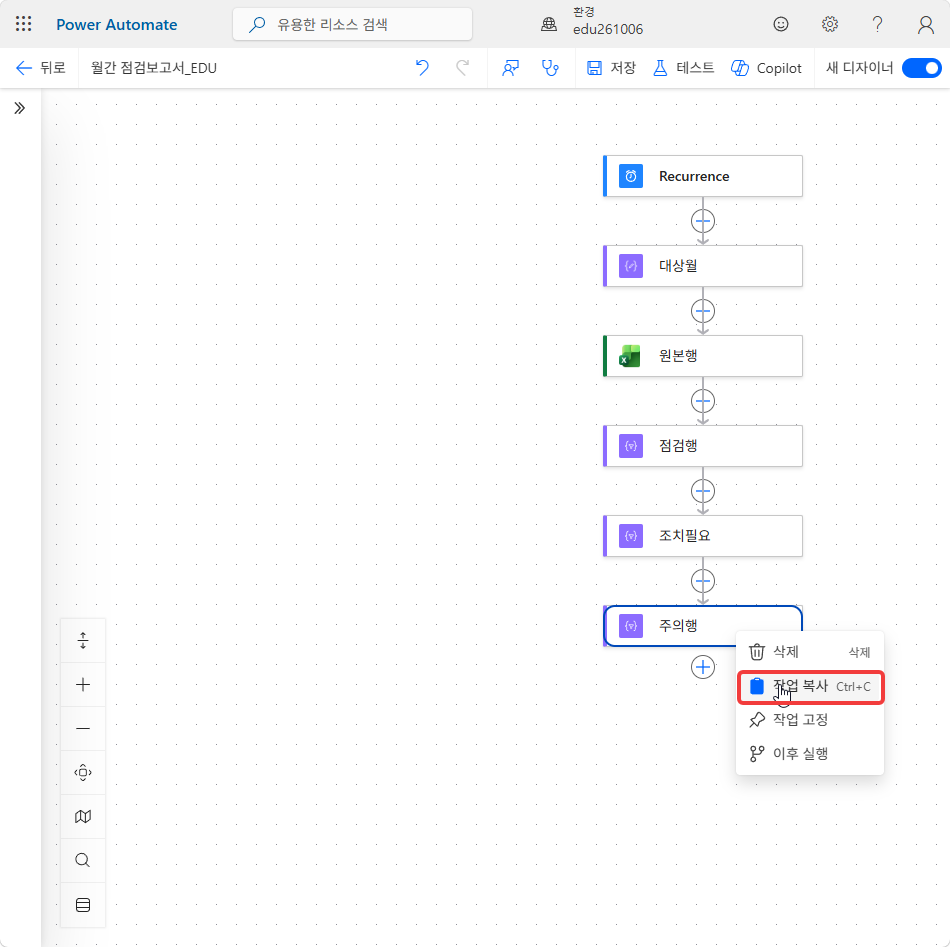
Task: Click the bottom list layout icon
Action: tap(83, 905)
